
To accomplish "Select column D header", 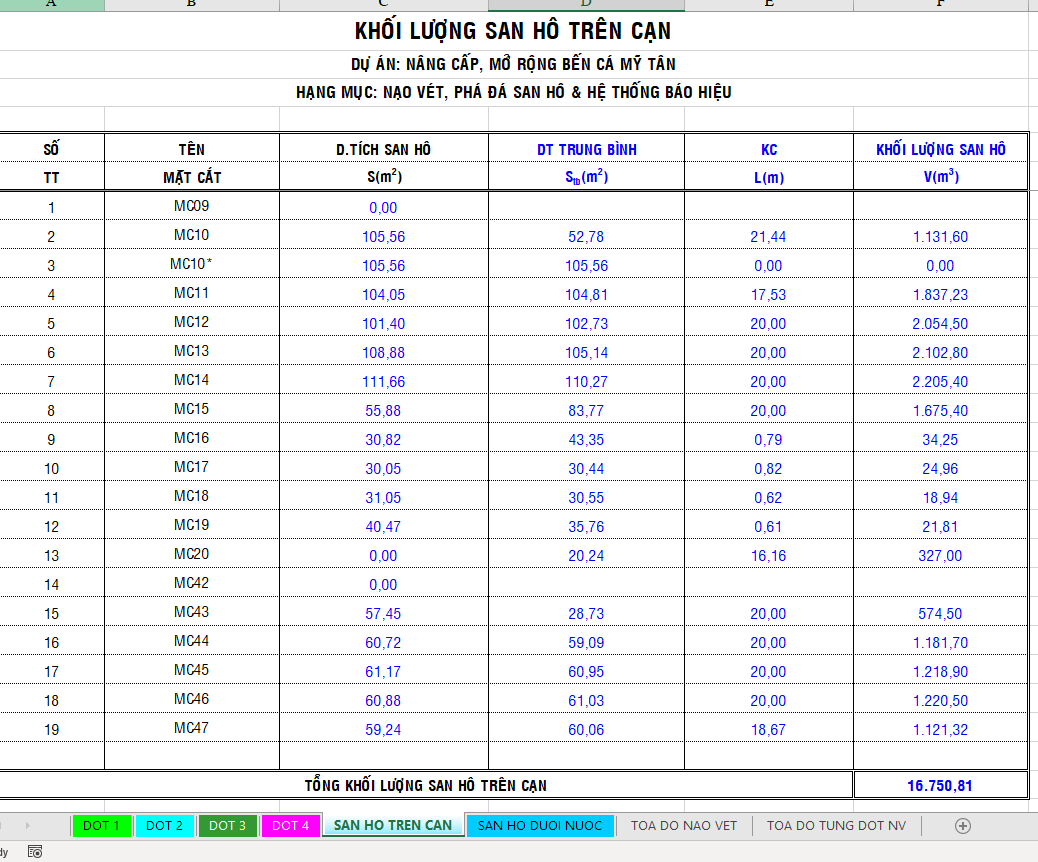I will [x=586, y=5].
